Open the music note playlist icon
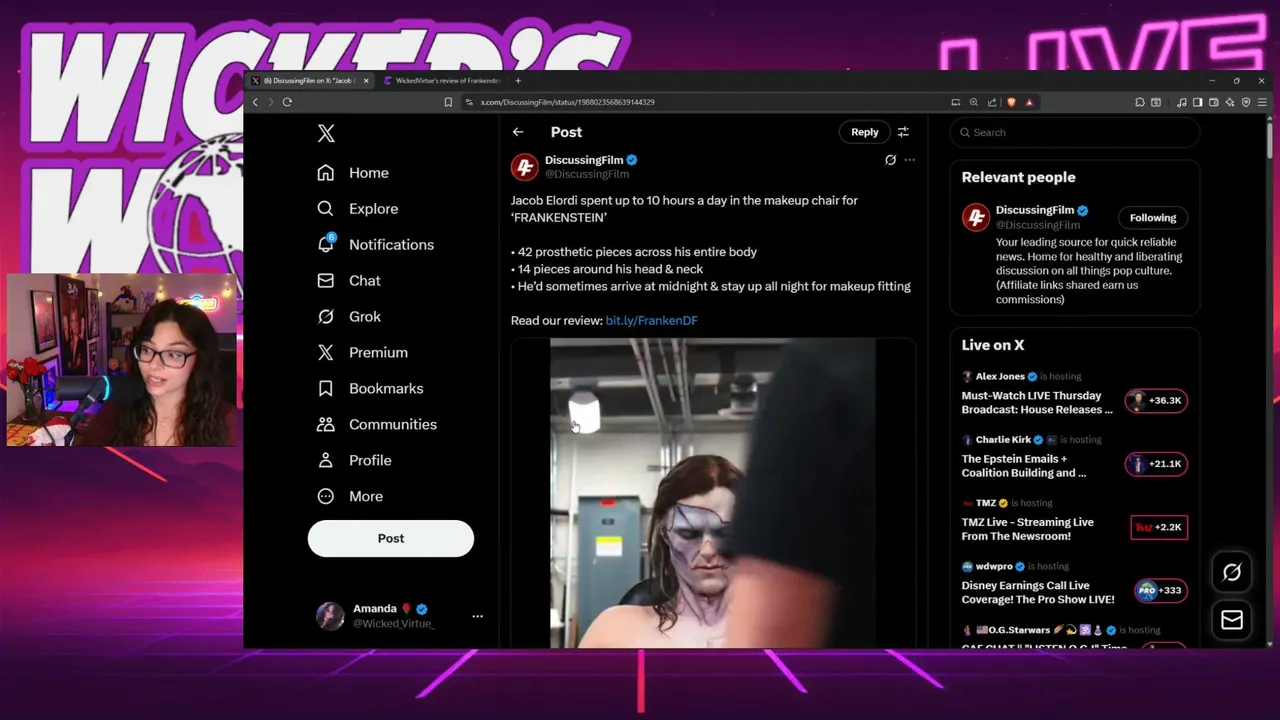 (x=1182, y=102)
